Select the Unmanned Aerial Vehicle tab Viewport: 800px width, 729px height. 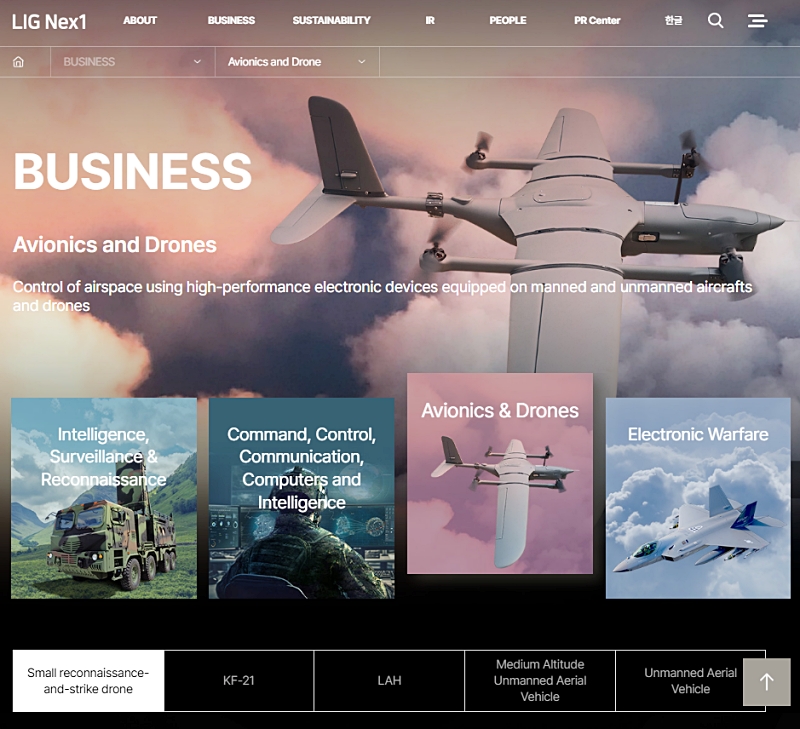(x=690, y=681)
